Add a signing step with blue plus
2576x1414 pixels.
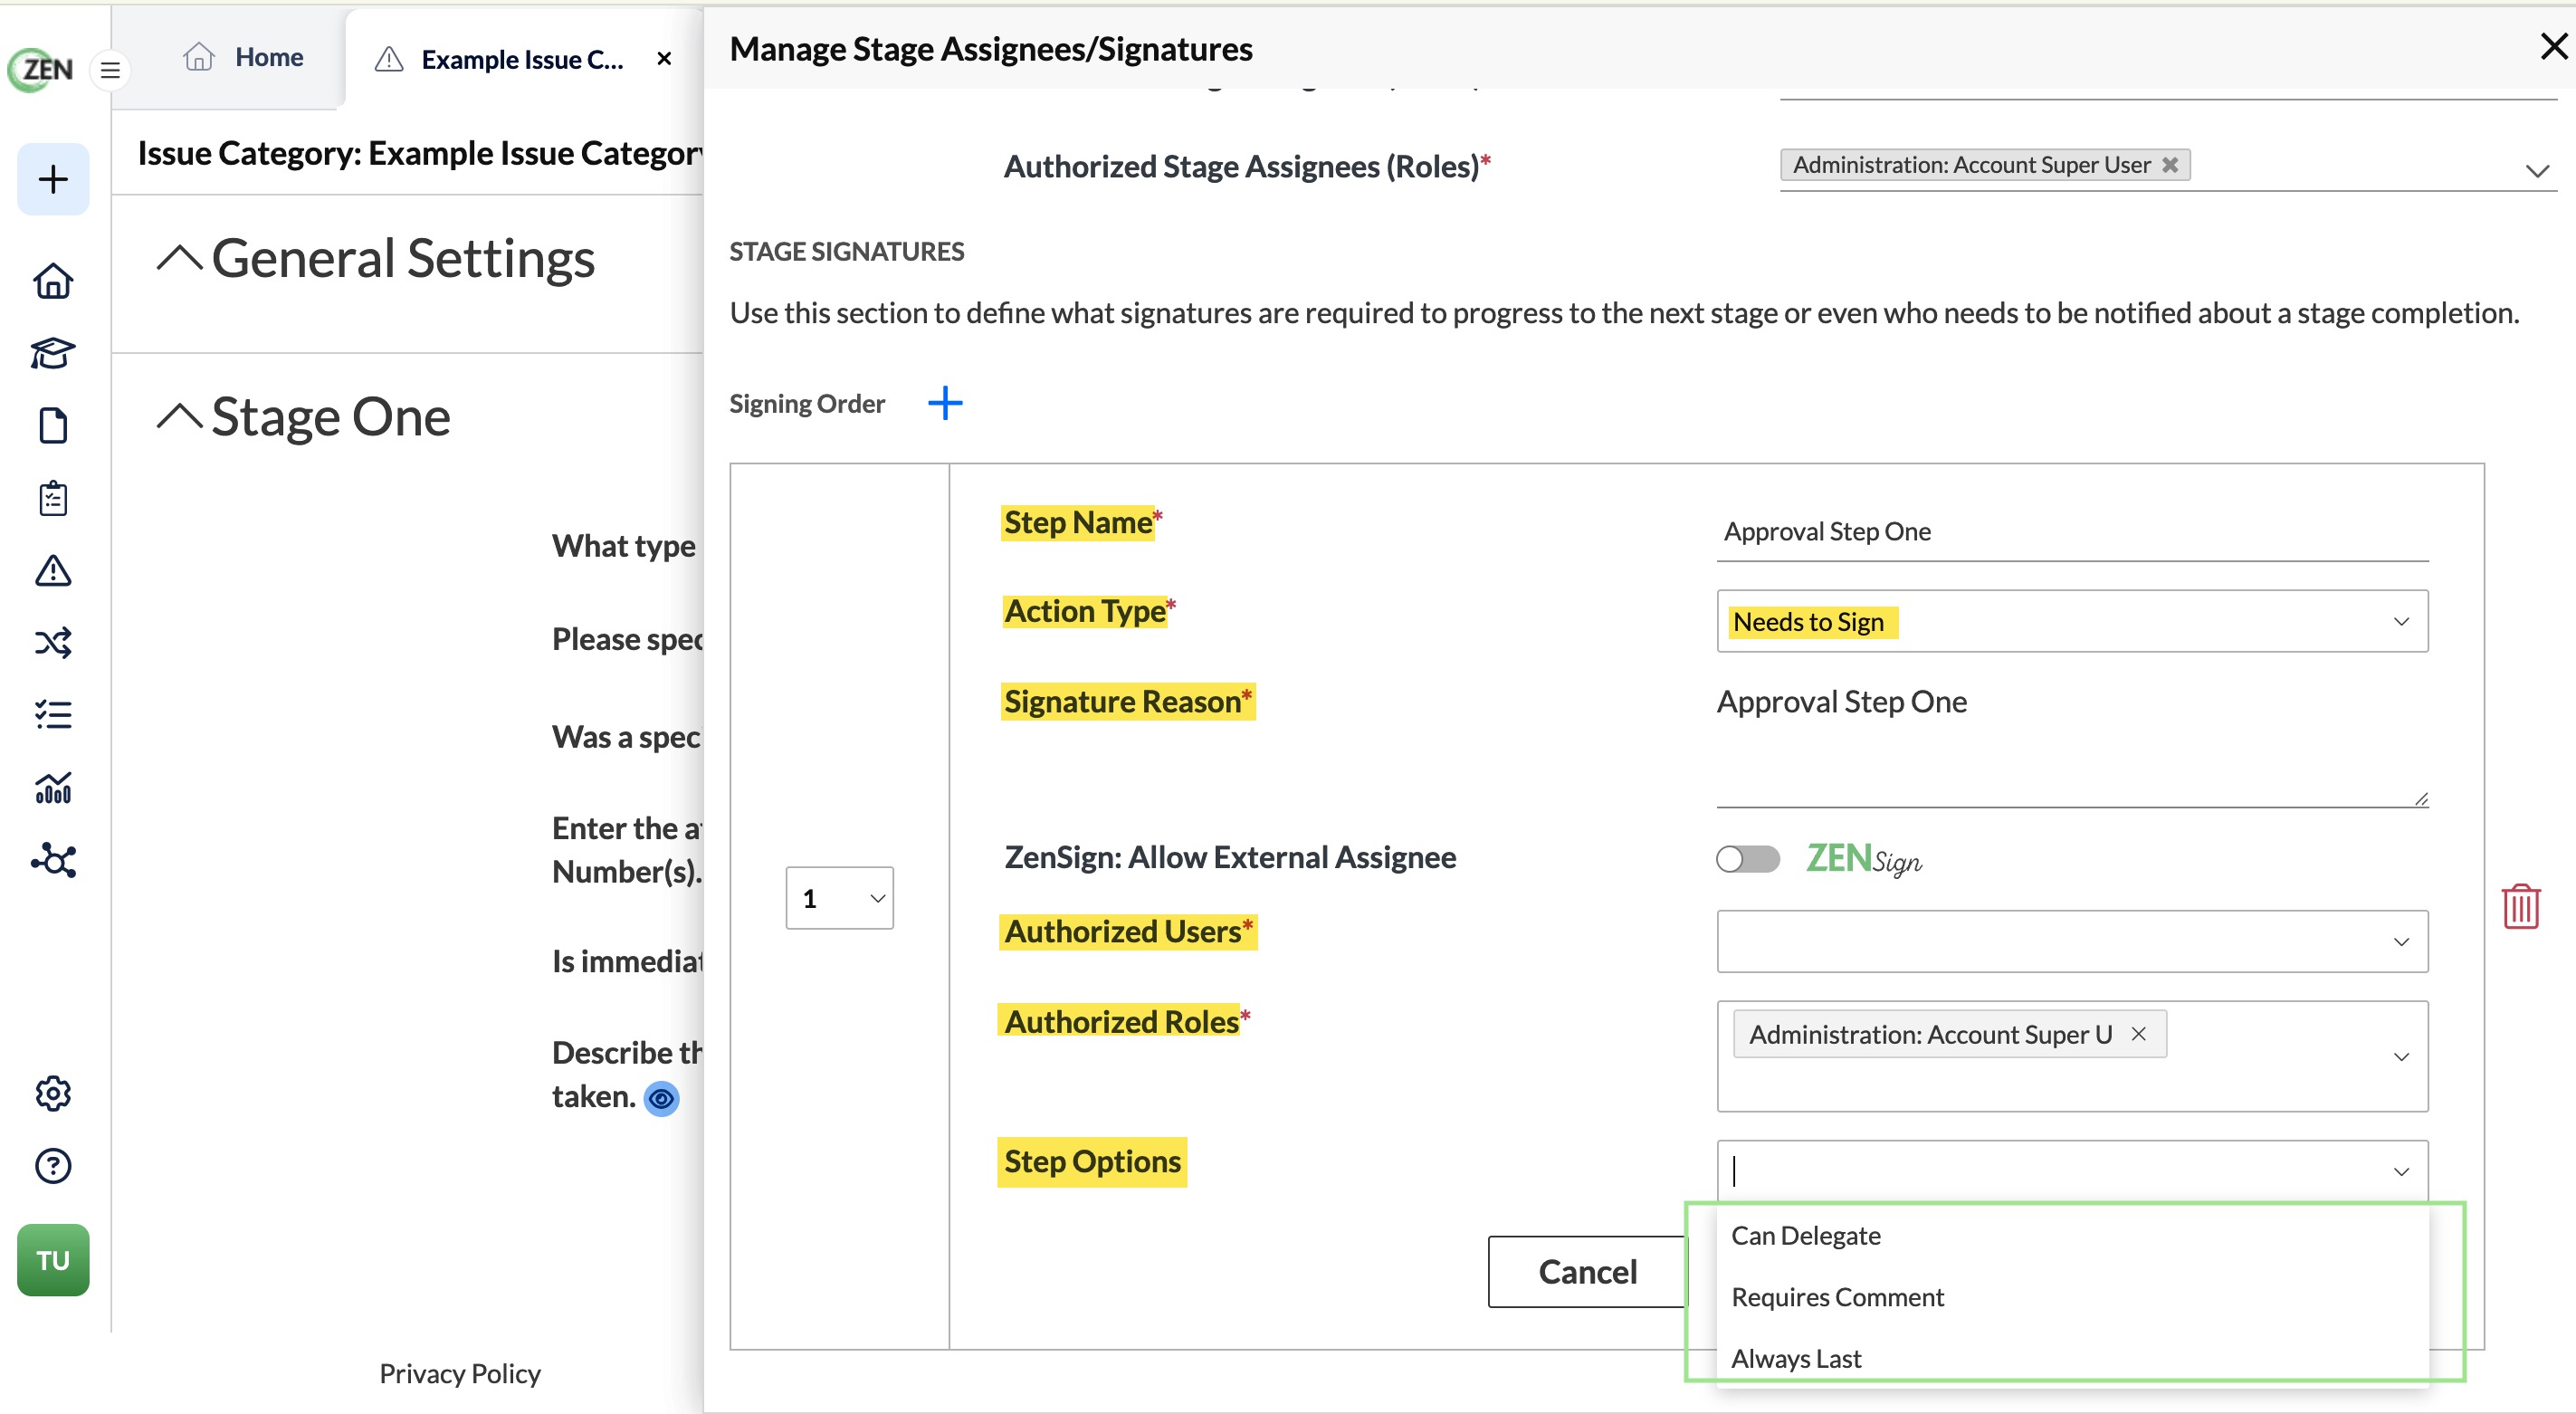pos(945,404)
